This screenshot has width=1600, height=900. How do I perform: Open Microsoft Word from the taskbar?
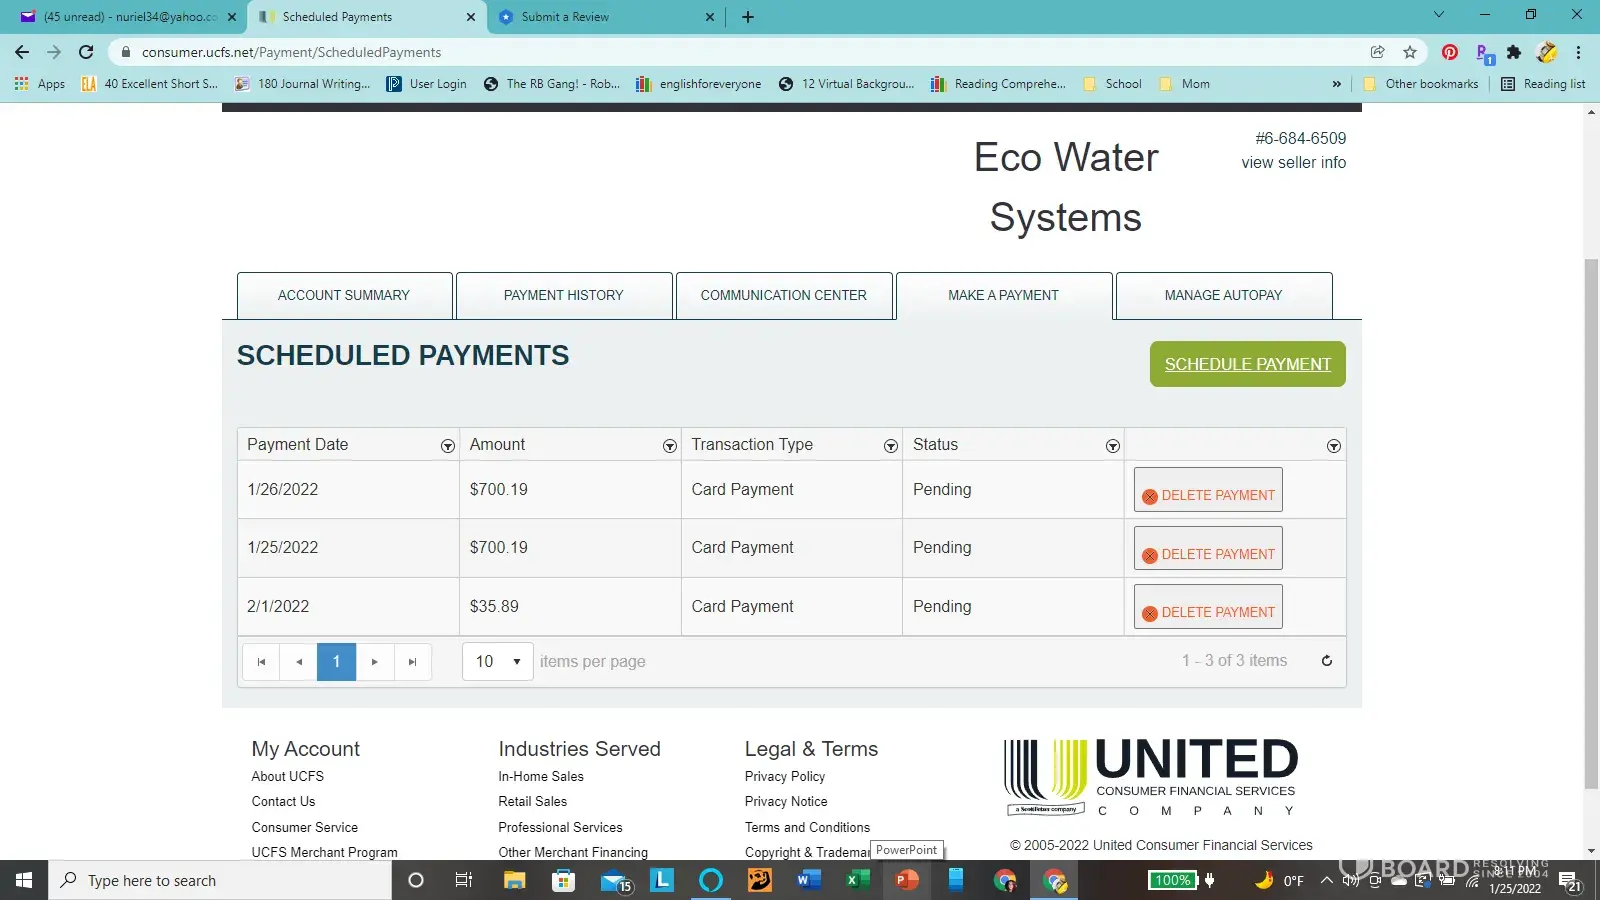(809, 881)
